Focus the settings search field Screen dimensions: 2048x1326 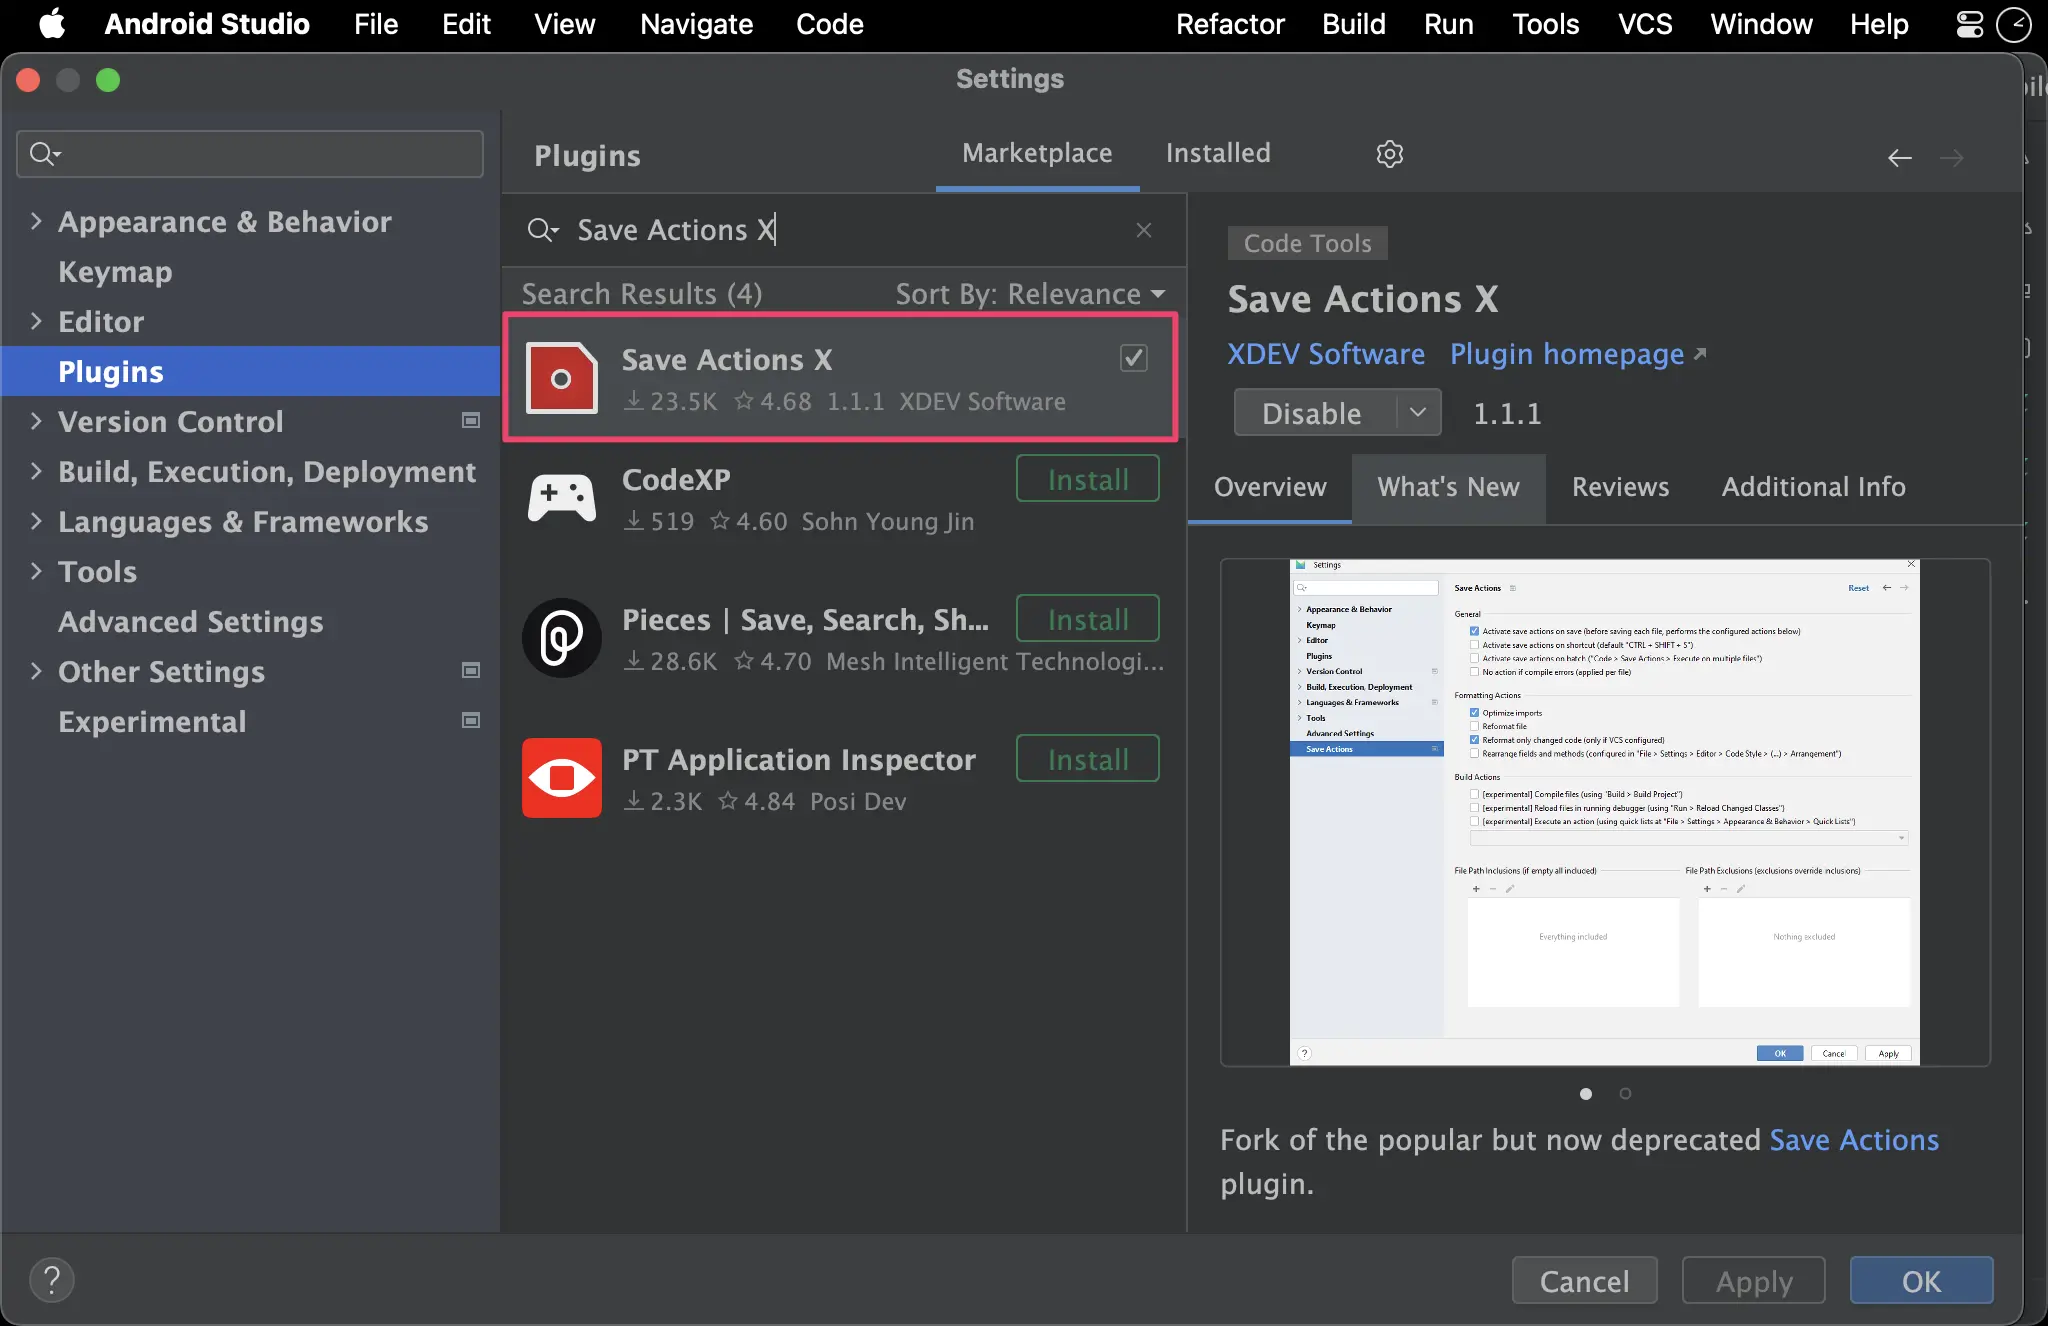pyautogui.click(x=250, y=154)
